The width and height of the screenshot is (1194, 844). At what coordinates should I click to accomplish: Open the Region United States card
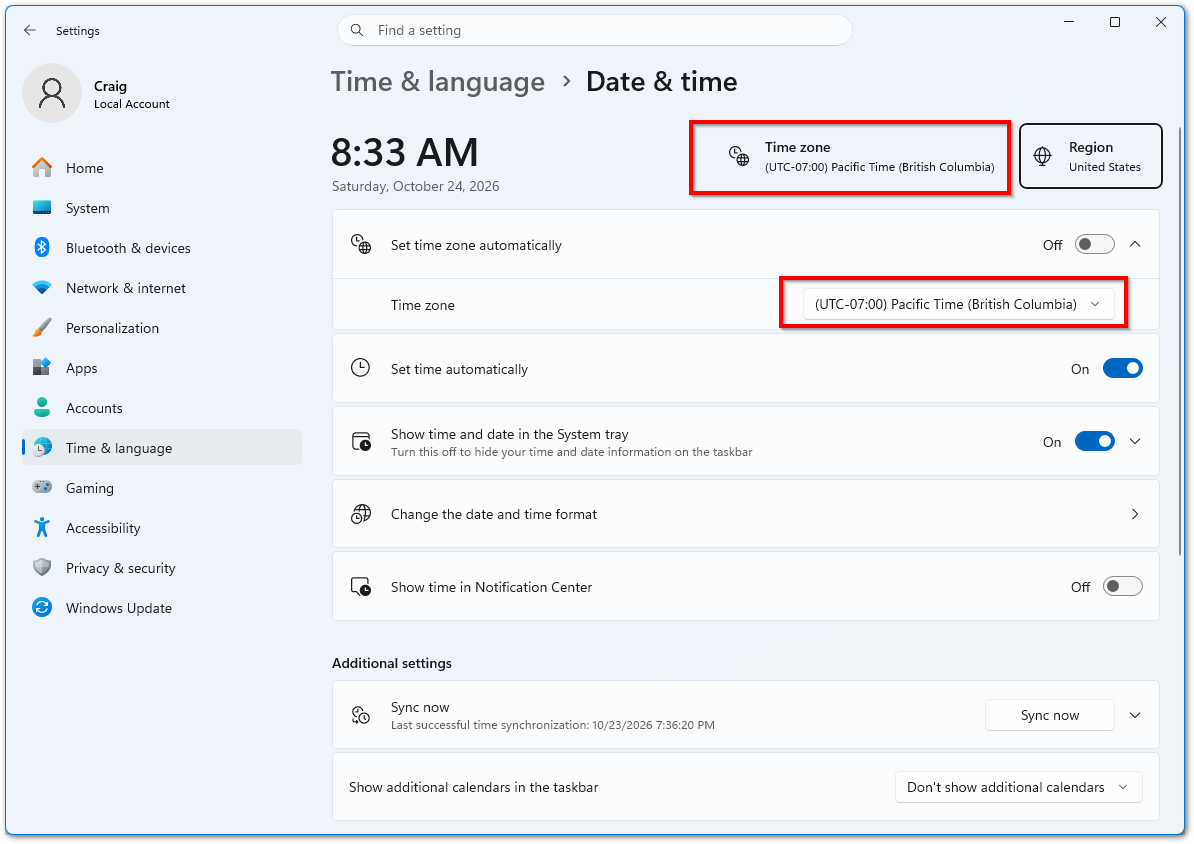click(x=1090, y=156)
